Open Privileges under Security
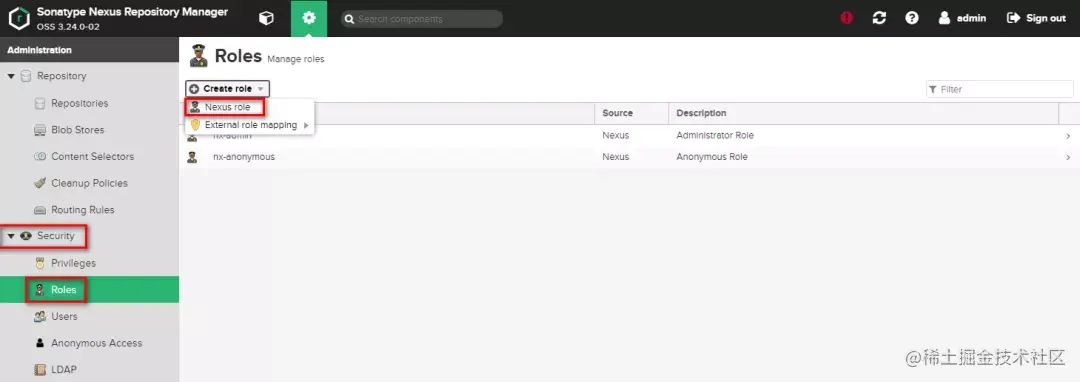The image size is (1080, 382). pyautogui.click(x=73, y=264)
